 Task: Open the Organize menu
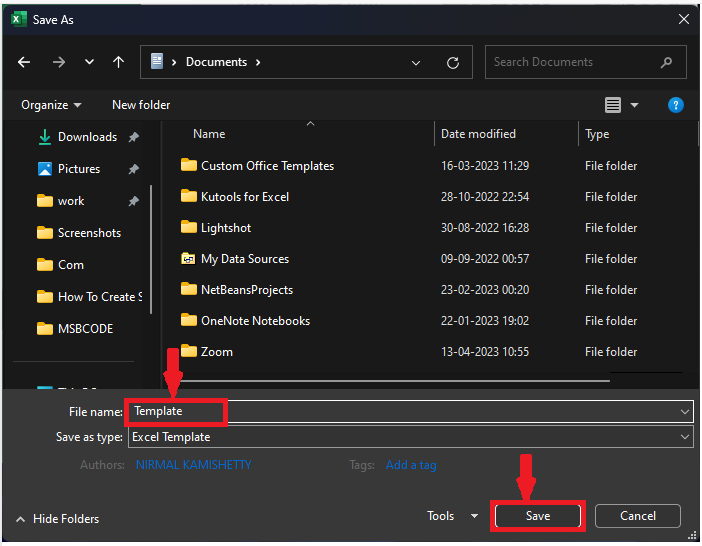(x=50, y=105)
